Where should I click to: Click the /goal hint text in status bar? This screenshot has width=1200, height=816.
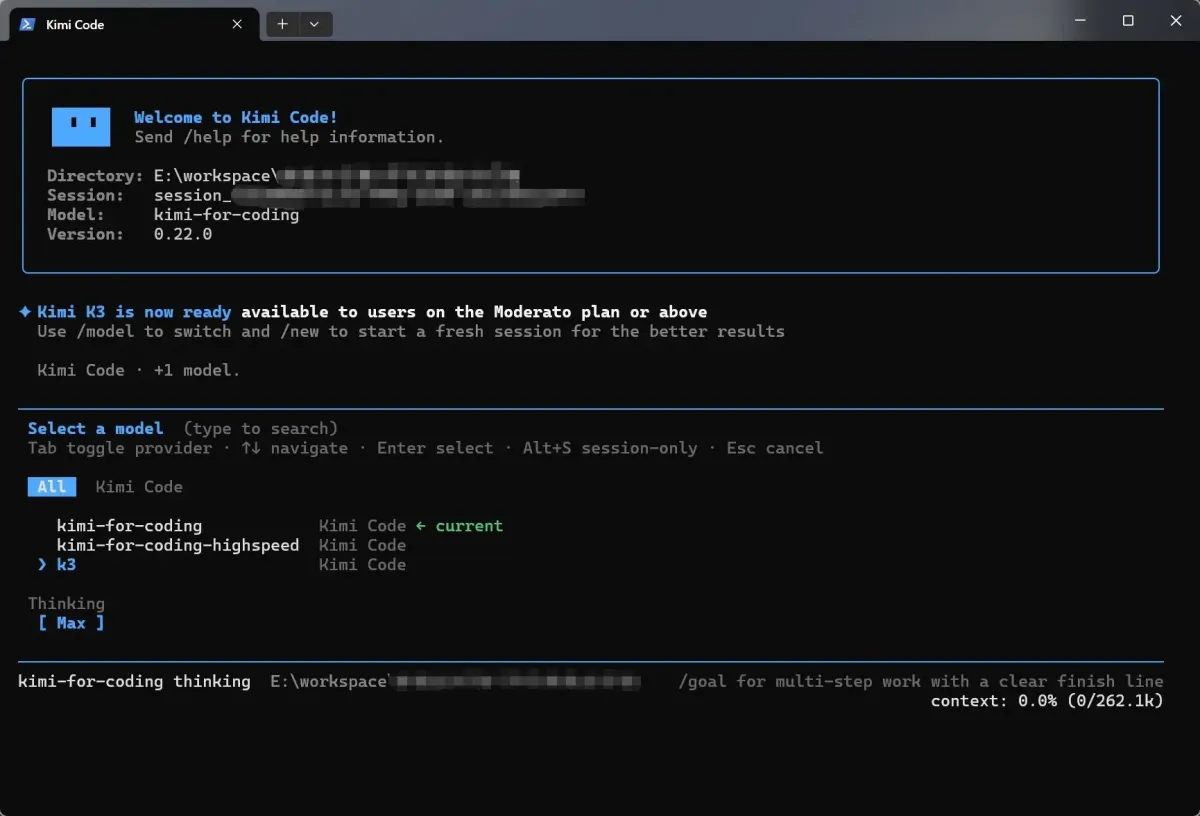pyautogui.click(x=921, y=681)
